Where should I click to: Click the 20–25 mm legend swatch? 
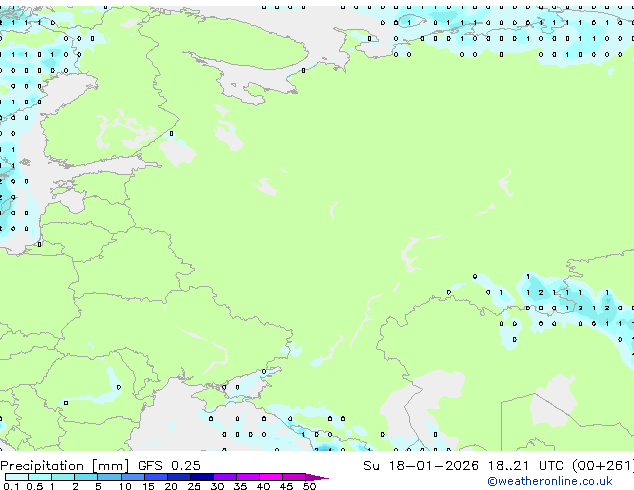[x=179, y=477]
